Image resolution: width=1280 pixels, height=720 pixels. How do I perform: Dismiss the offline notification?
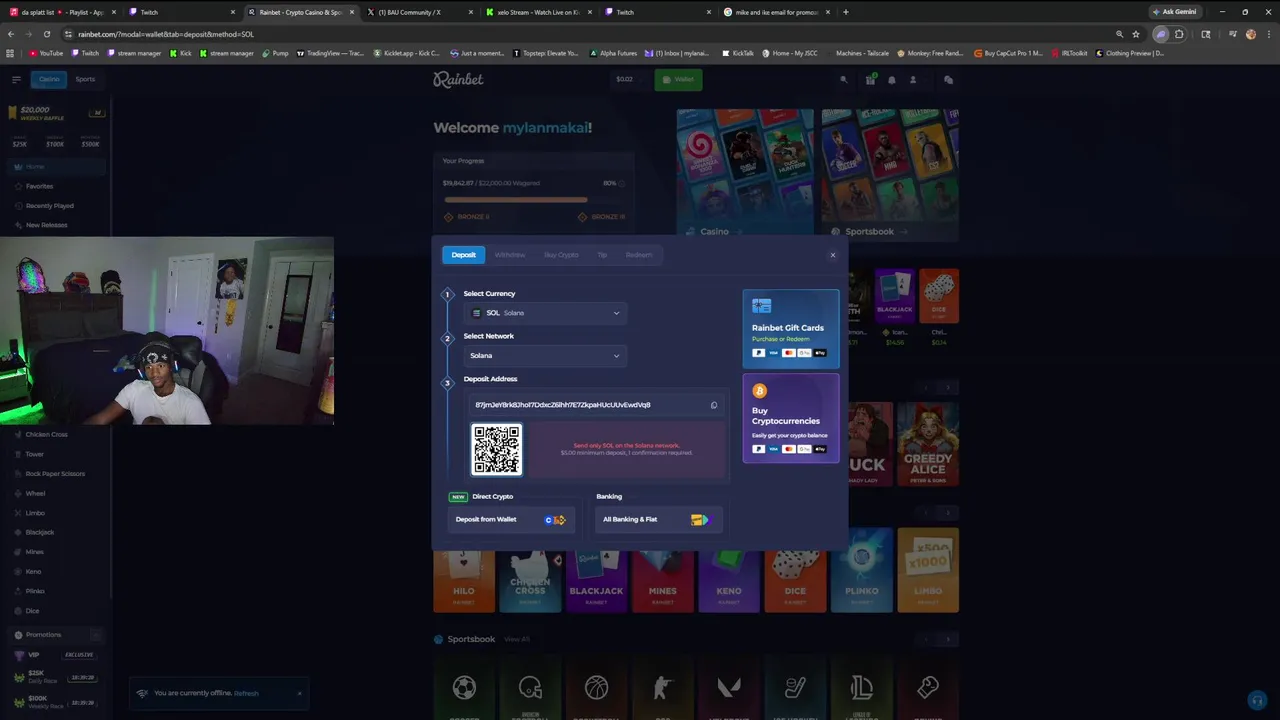298,693
